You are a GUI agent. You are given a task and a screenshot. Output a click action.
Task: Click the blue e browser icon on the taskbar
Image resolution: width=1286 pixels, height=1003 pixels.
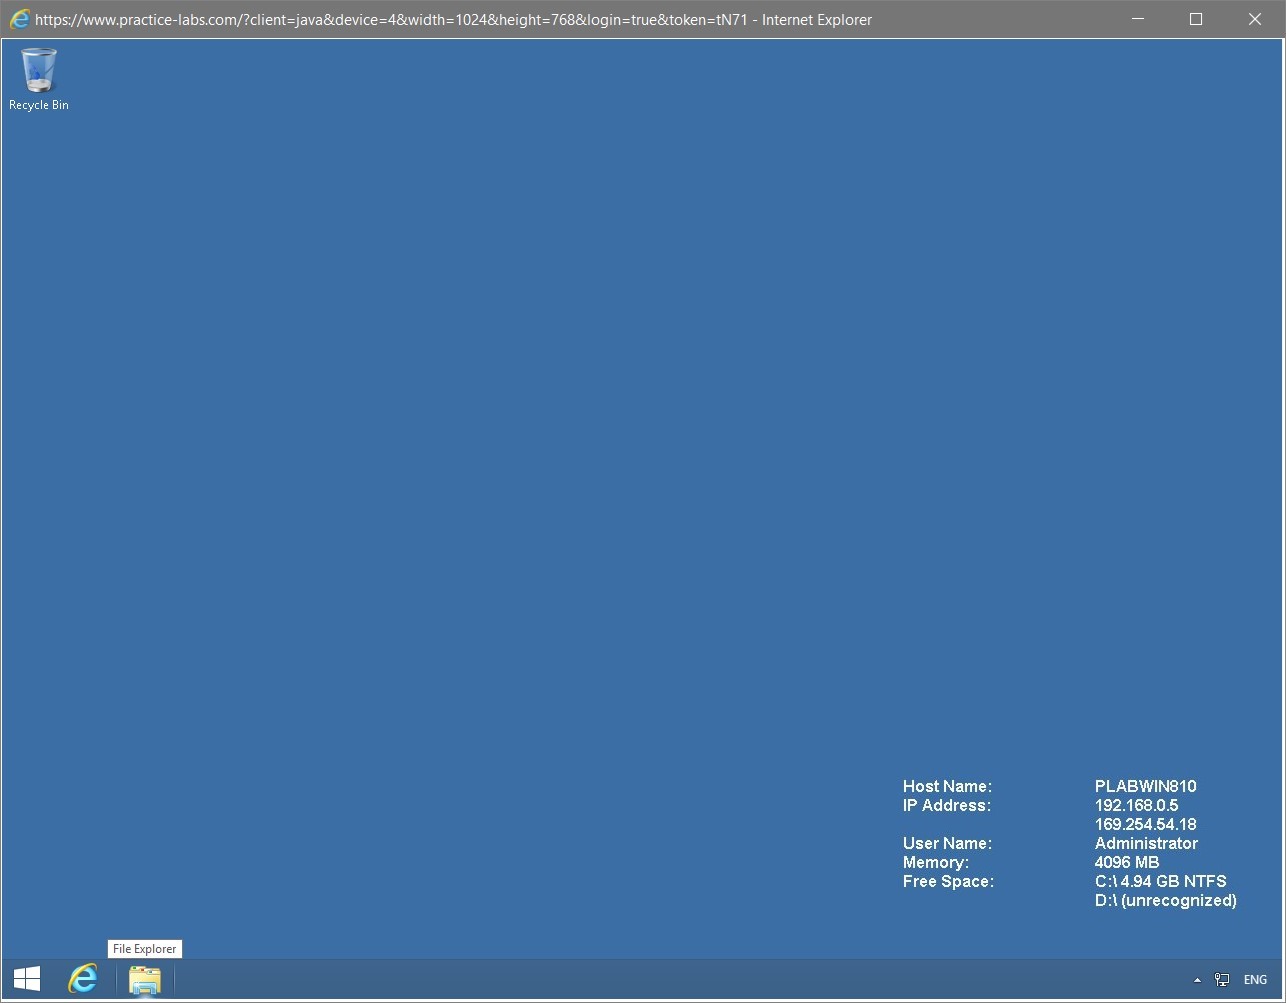83,979
